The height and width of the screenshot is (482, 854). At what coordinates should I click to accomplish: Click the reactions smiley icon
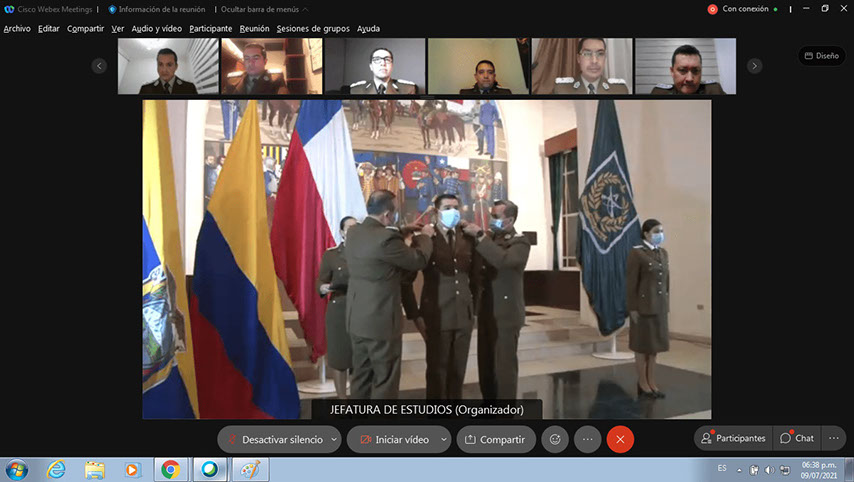(554, 439)
